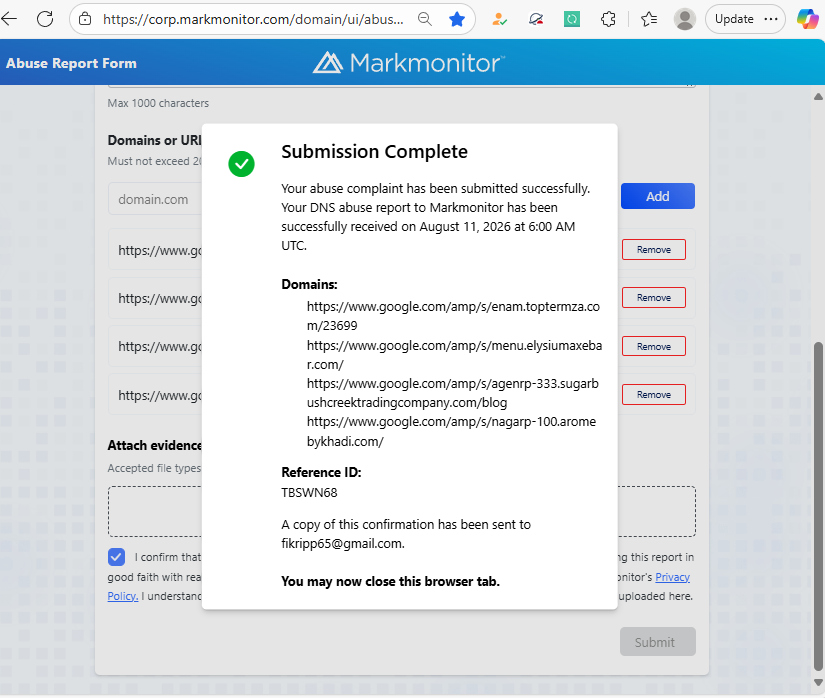Click the zoom magnifier icon in address bar
The height and width of the screenshot is (698, 825).
pos(425,19)
